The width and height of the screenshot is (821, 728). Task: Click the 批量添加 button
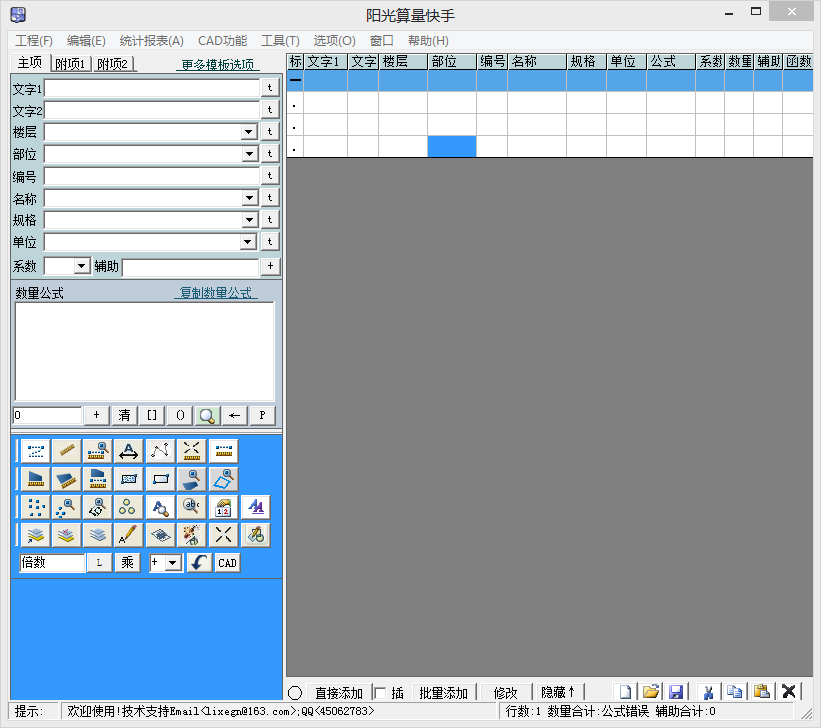[444, 692]
